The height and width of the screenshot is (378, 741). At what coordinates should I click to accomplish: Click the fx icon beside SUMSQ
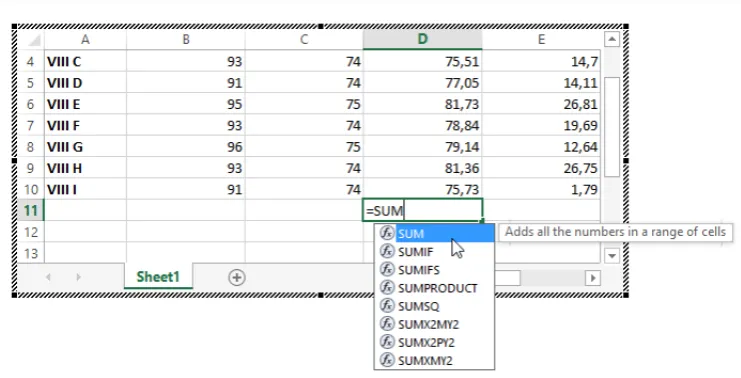(387, 306)
